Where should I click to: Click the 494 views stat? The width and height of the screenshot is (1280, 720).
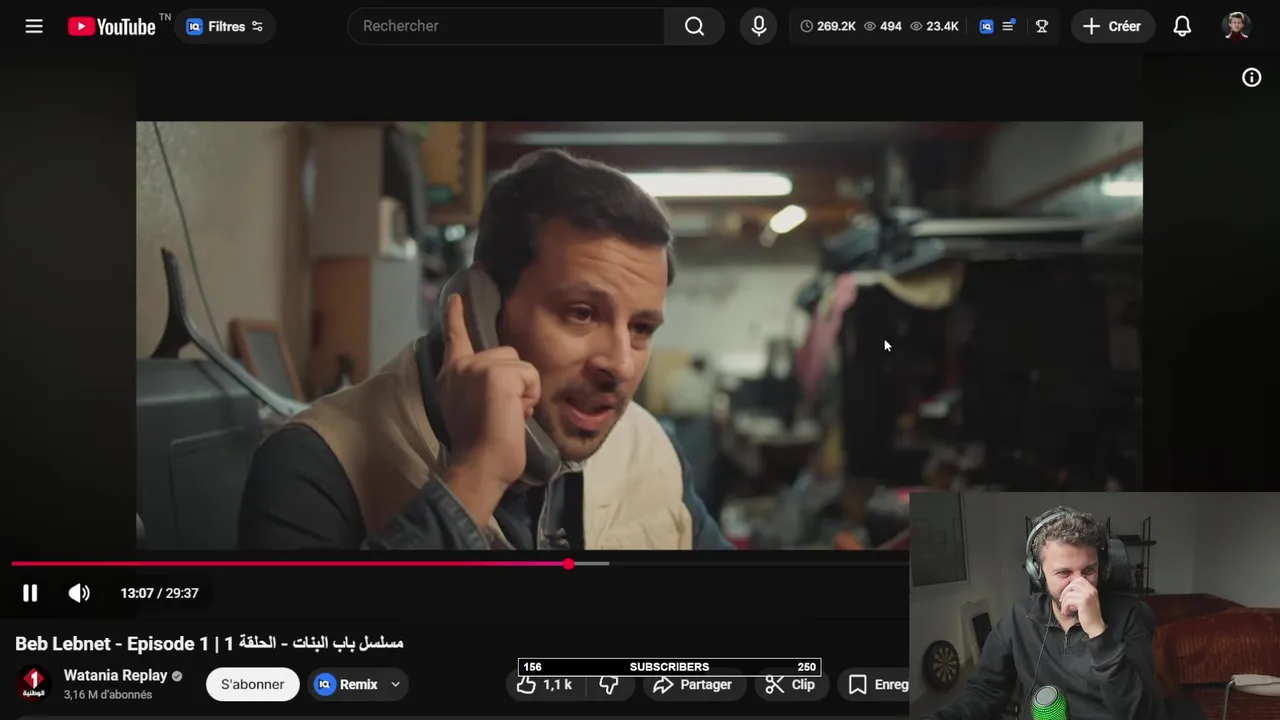click(882, 26)
